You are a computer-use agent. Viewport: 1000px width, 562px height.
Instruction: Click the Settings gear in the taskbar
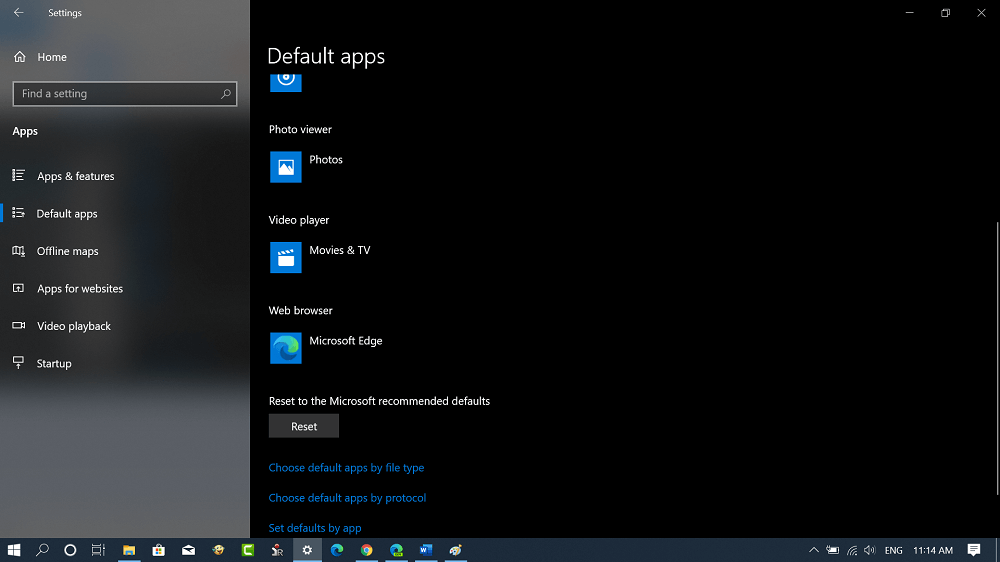tap(307, 550)
